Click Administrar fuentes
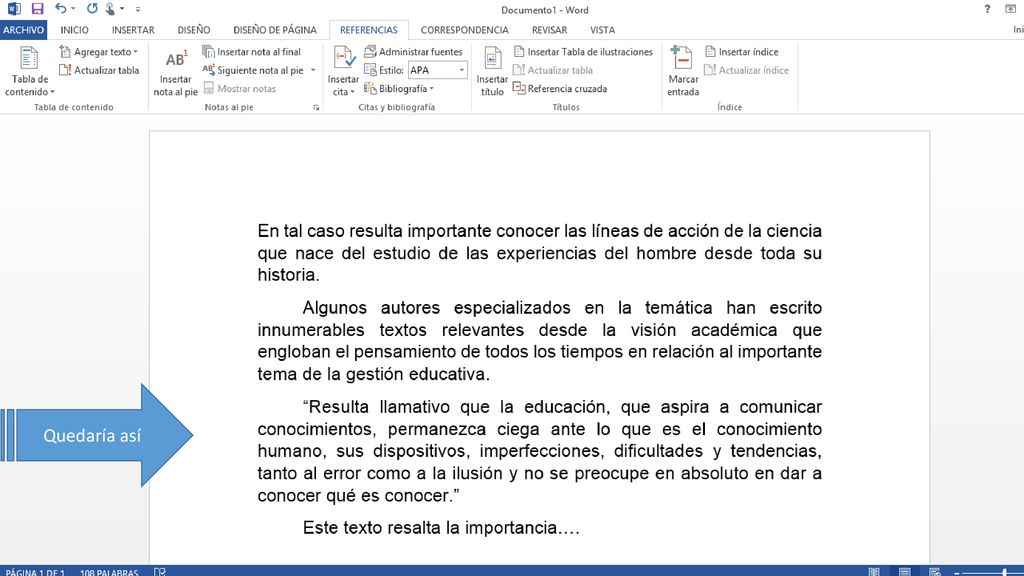The image size is (1024, 576). click(413, 52)
